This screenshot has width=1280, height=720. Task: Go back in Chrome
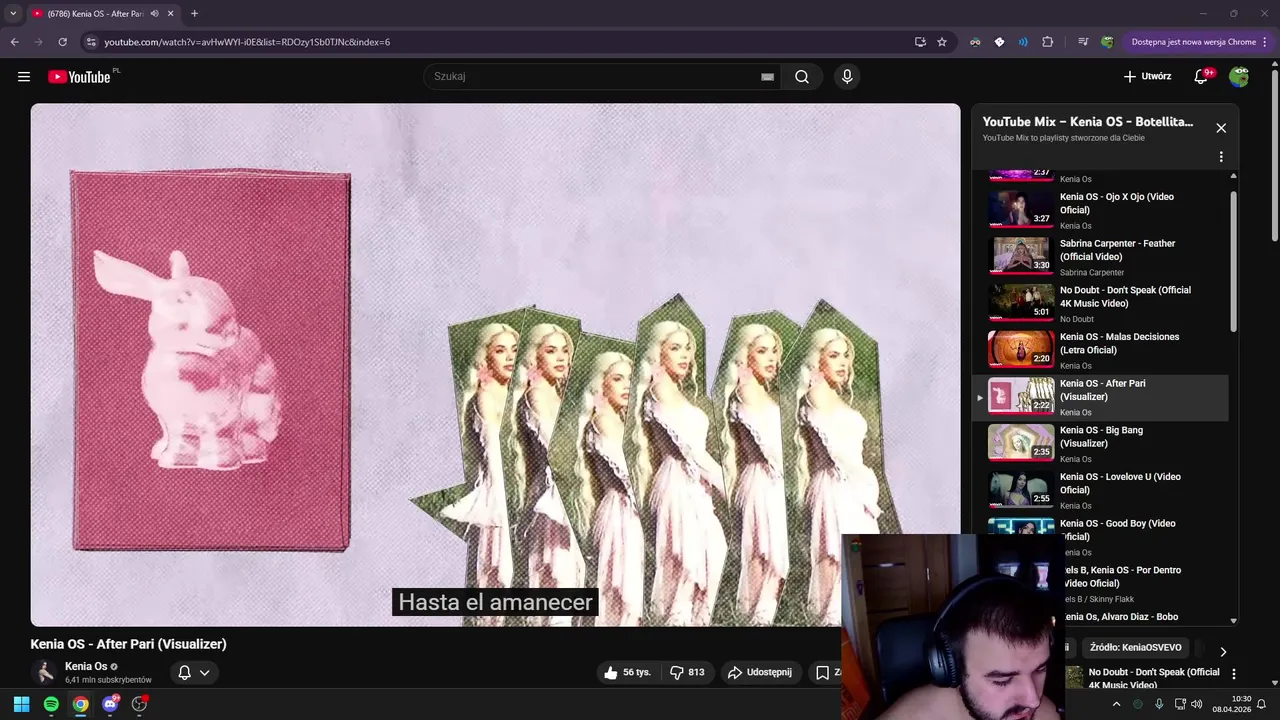pyautogui.click(x=14, y=42)
